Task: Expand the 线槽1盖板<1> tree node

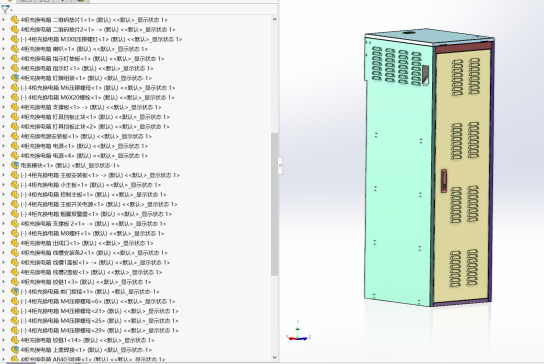Action: tap(3, 263)
